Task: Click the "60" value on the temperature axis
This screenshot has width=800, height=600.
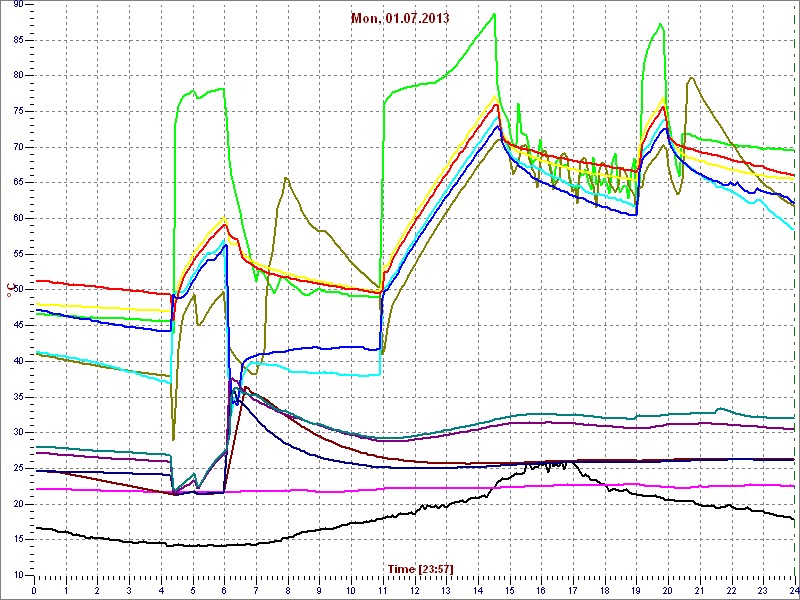Action: point(19,218)
